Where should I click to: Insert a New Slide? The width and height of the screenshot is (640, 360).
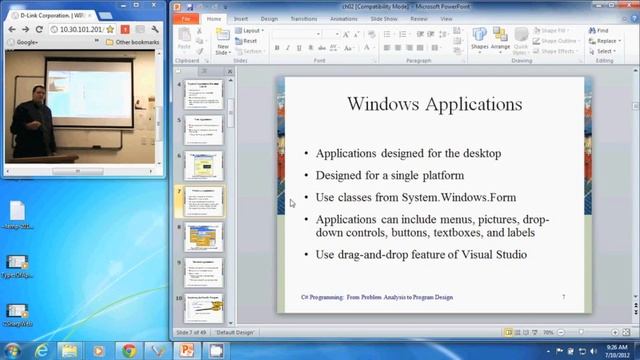coord(223,41)
